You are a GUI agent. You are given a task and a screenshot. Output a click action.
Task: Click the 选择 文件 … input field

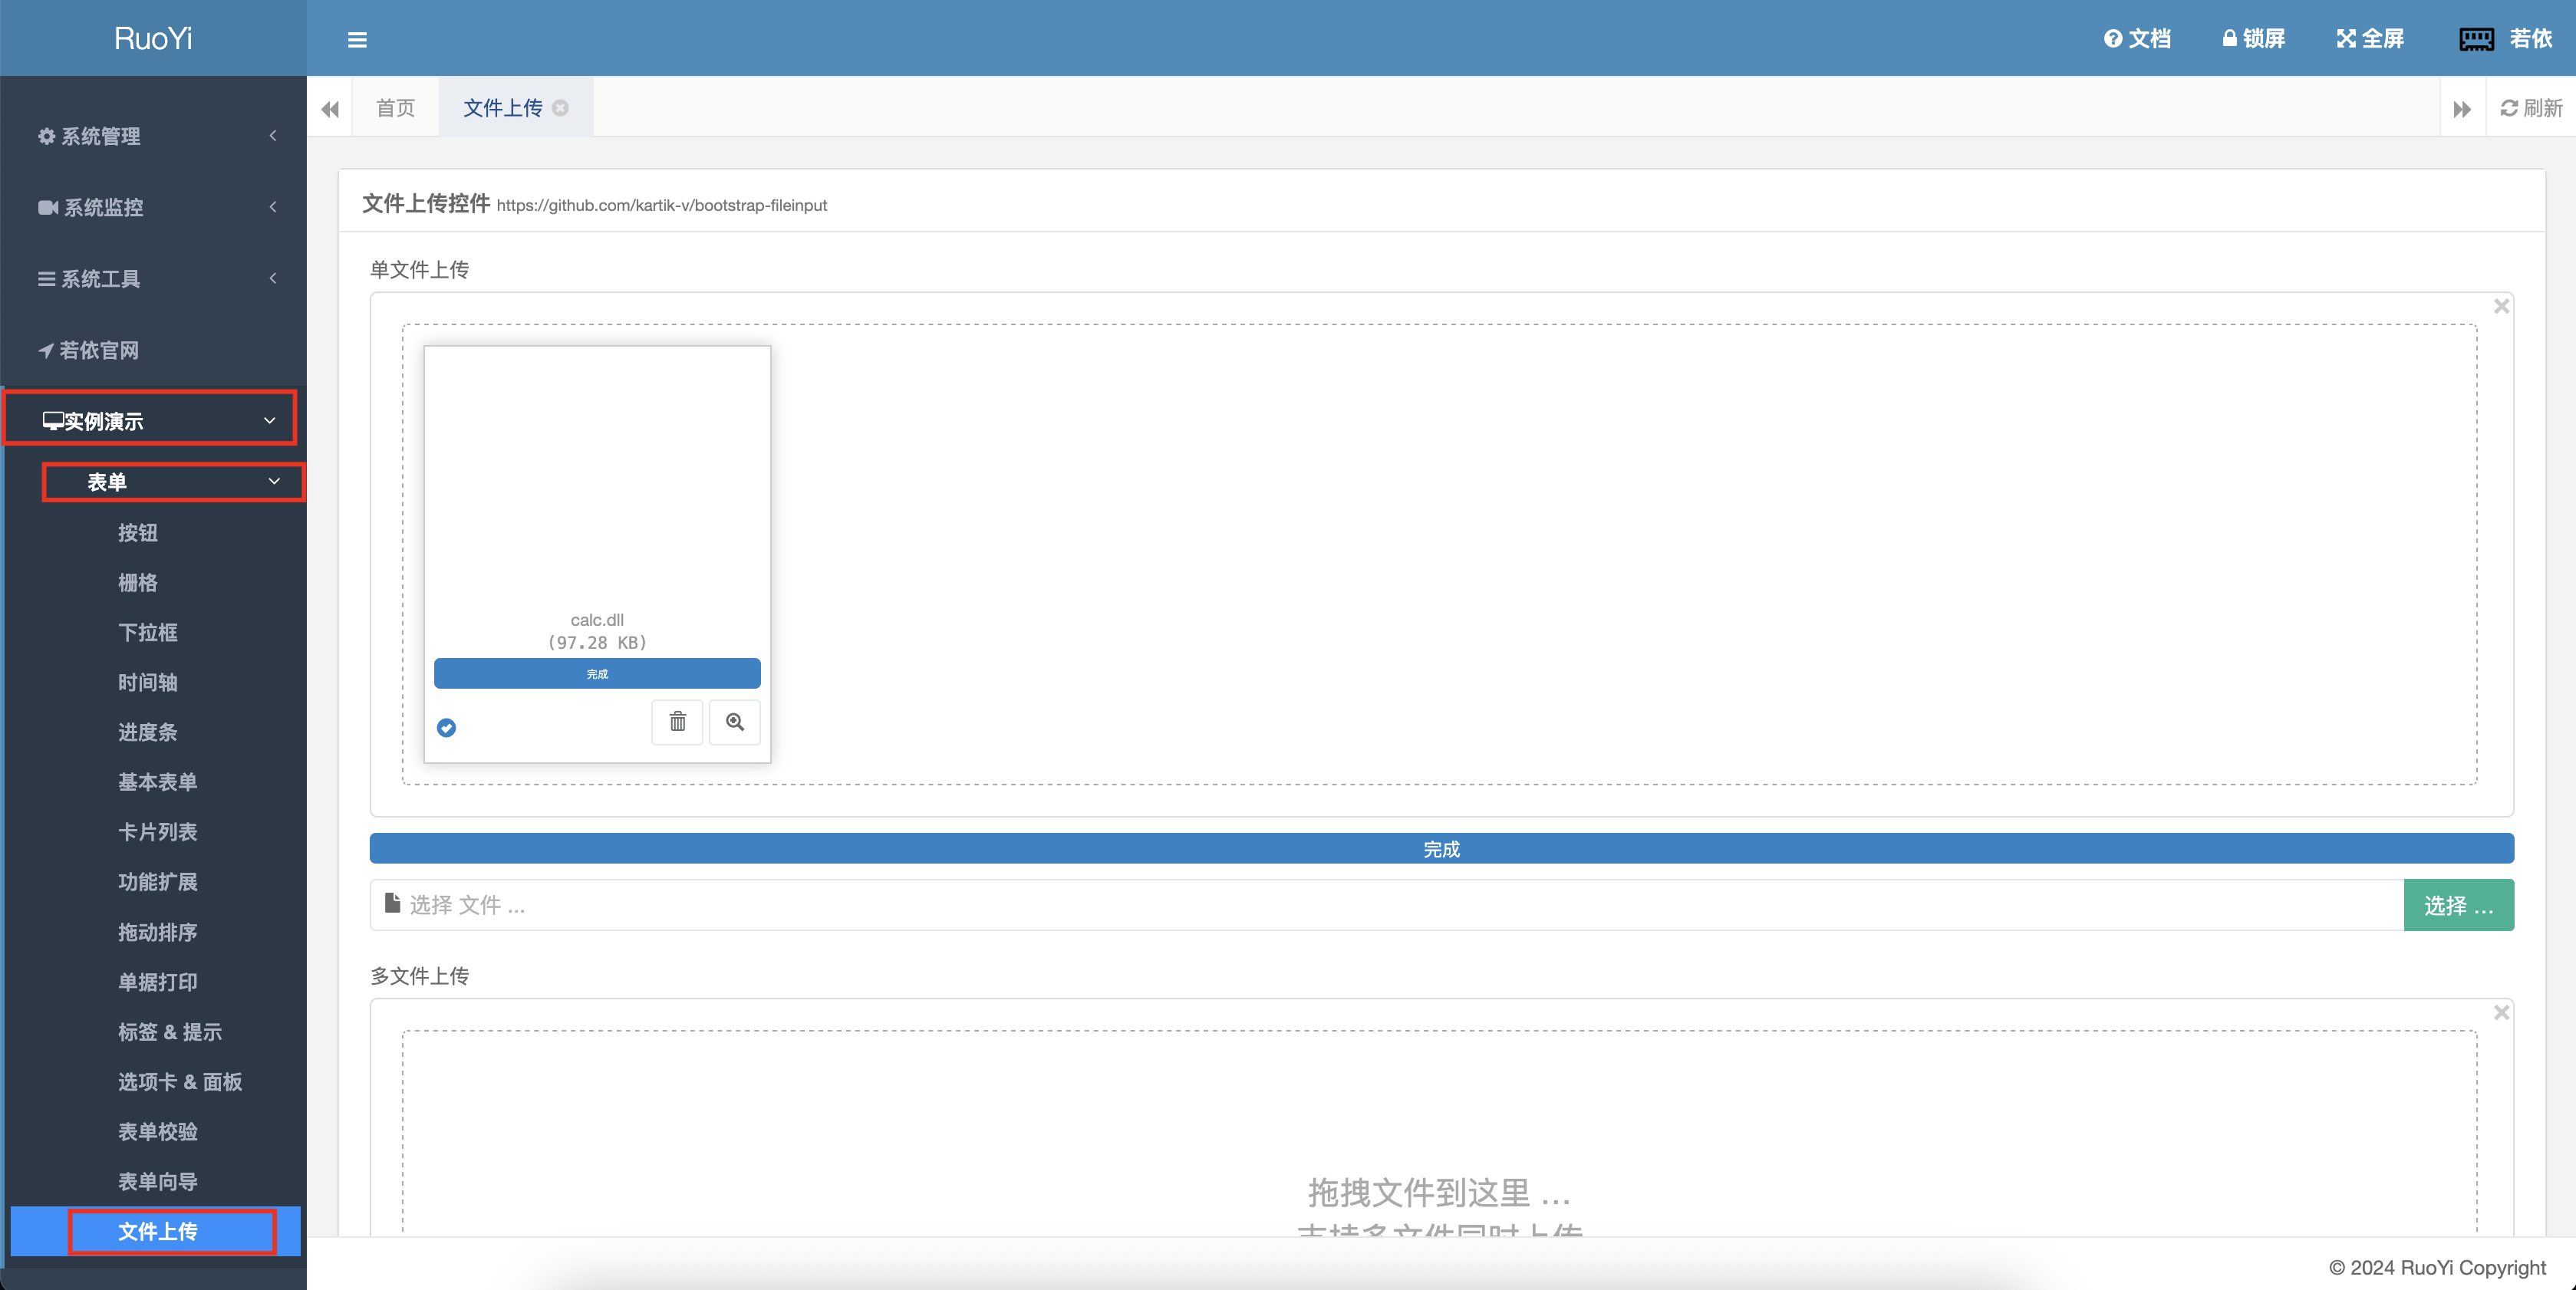(x=1387, y=905)
